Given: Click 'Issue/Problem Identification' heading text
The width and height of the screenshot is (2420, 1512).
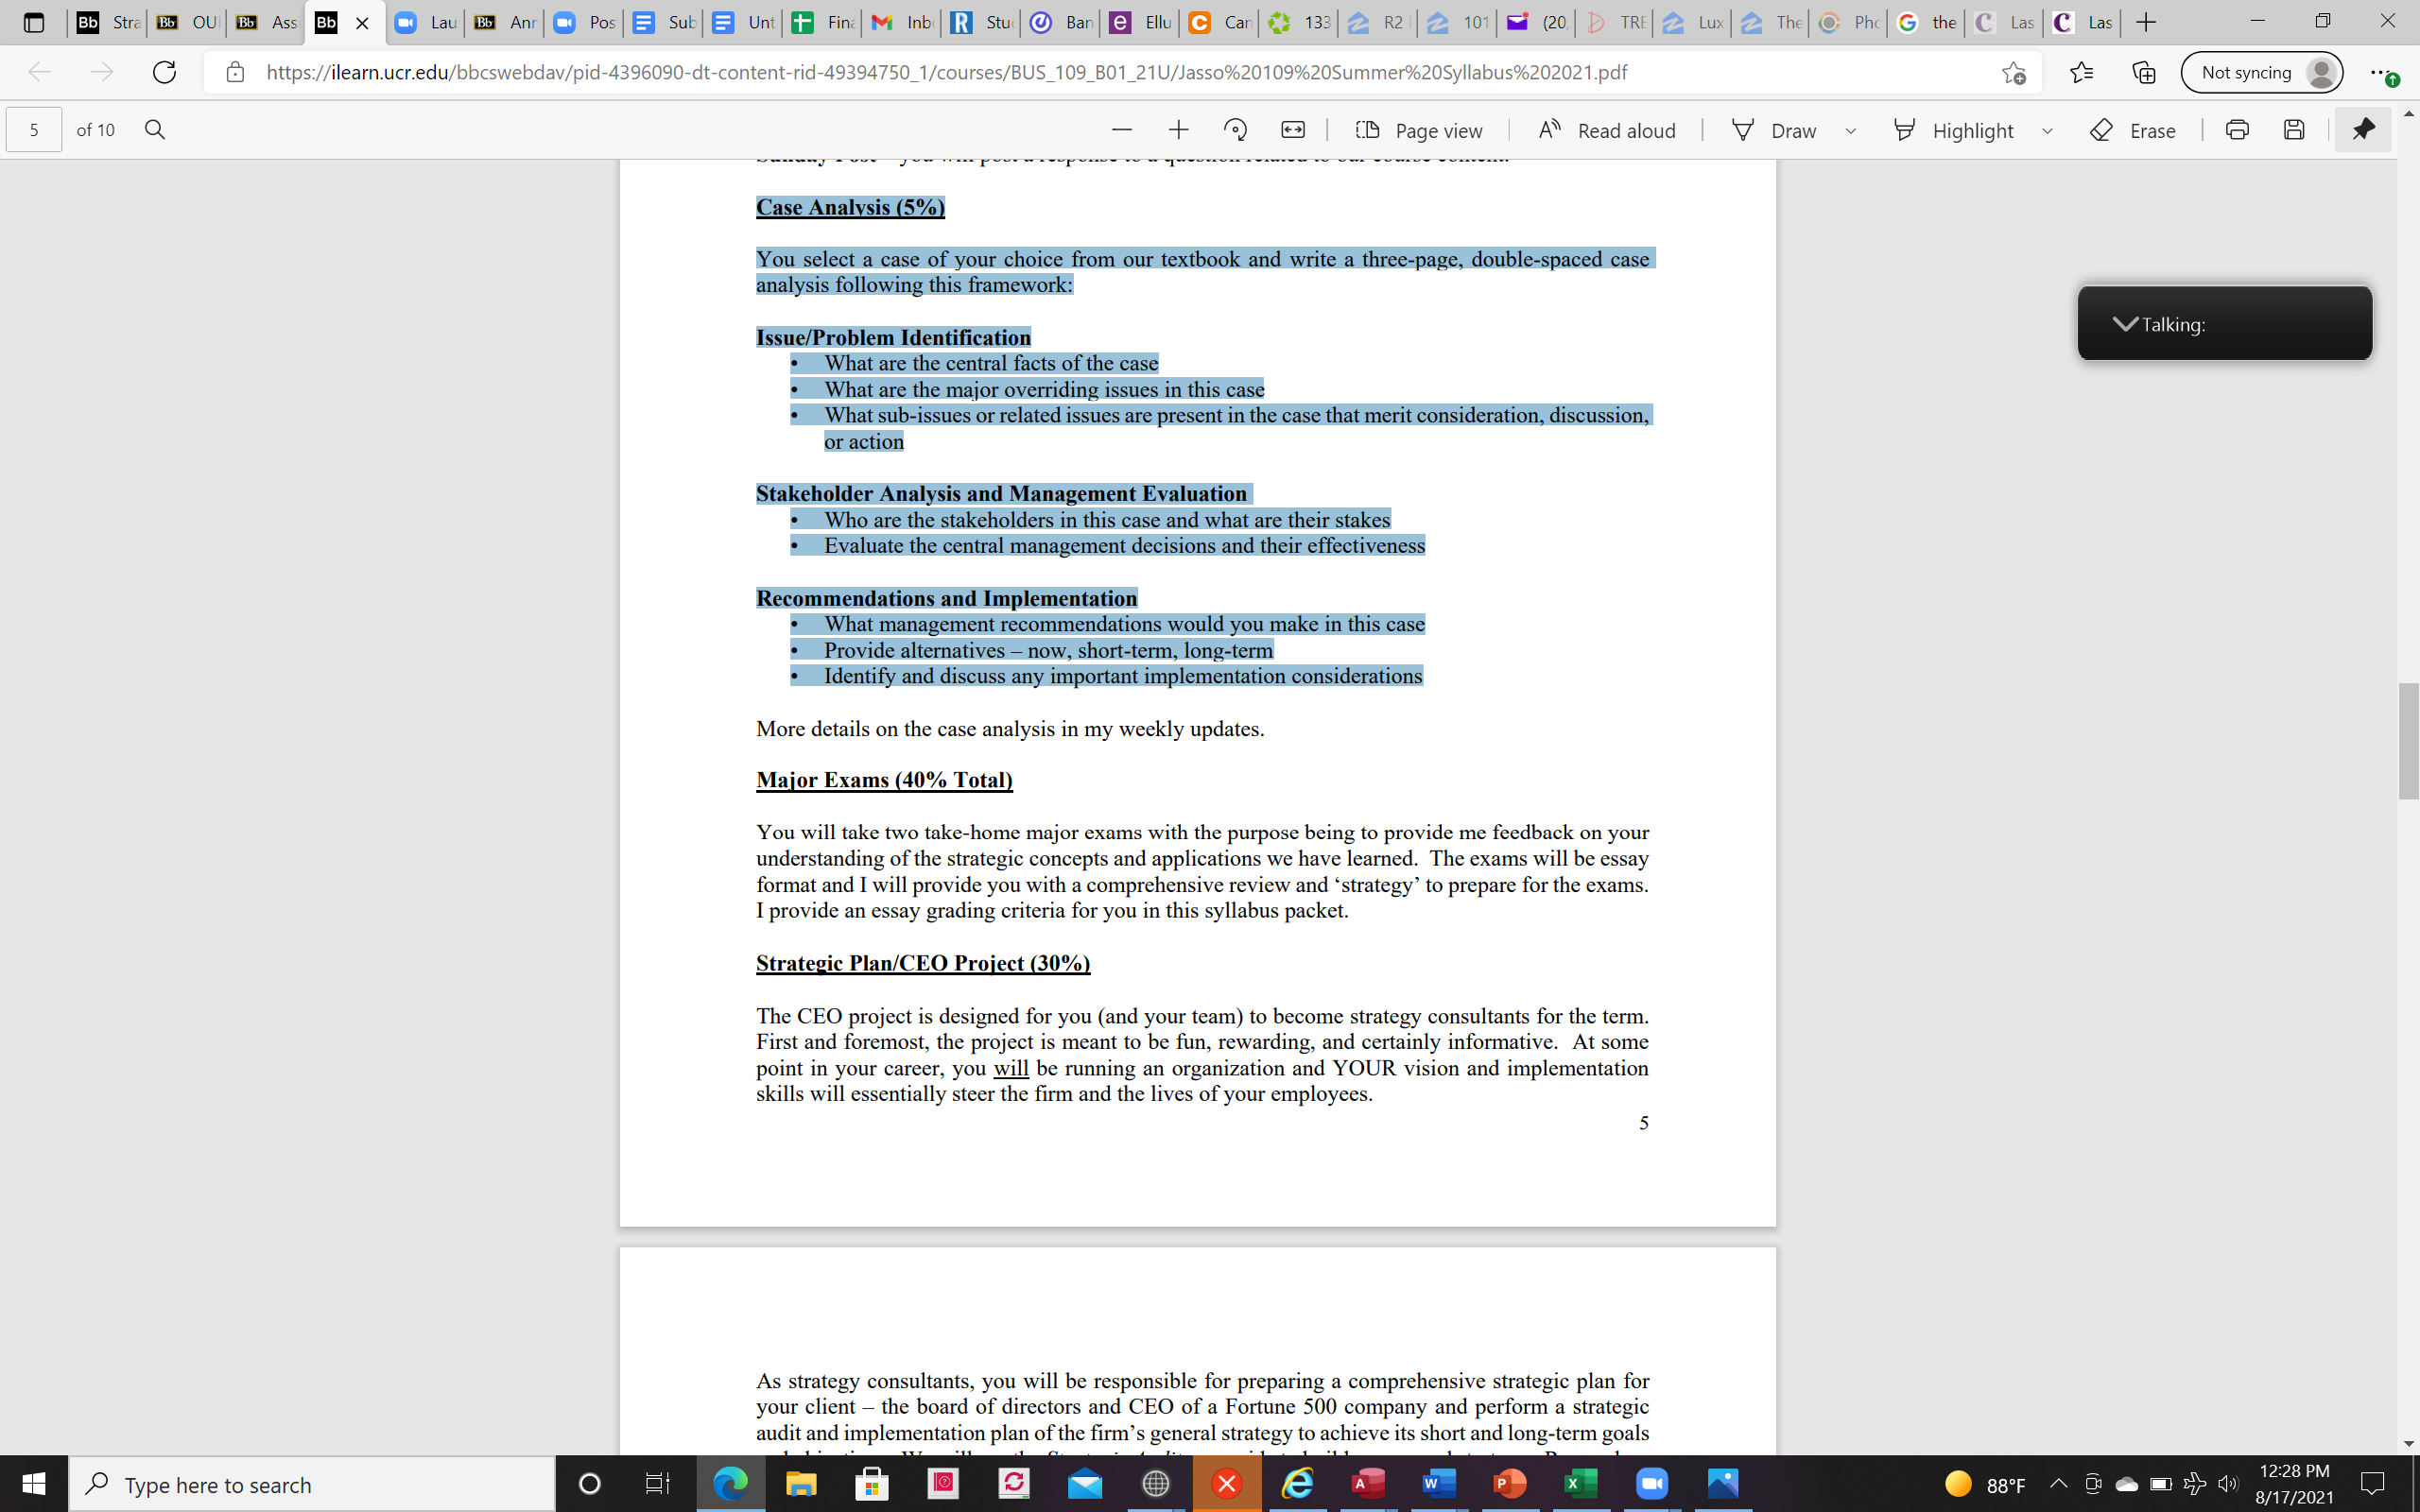Looking at the screenshot, I should click(x=893, y=337).
